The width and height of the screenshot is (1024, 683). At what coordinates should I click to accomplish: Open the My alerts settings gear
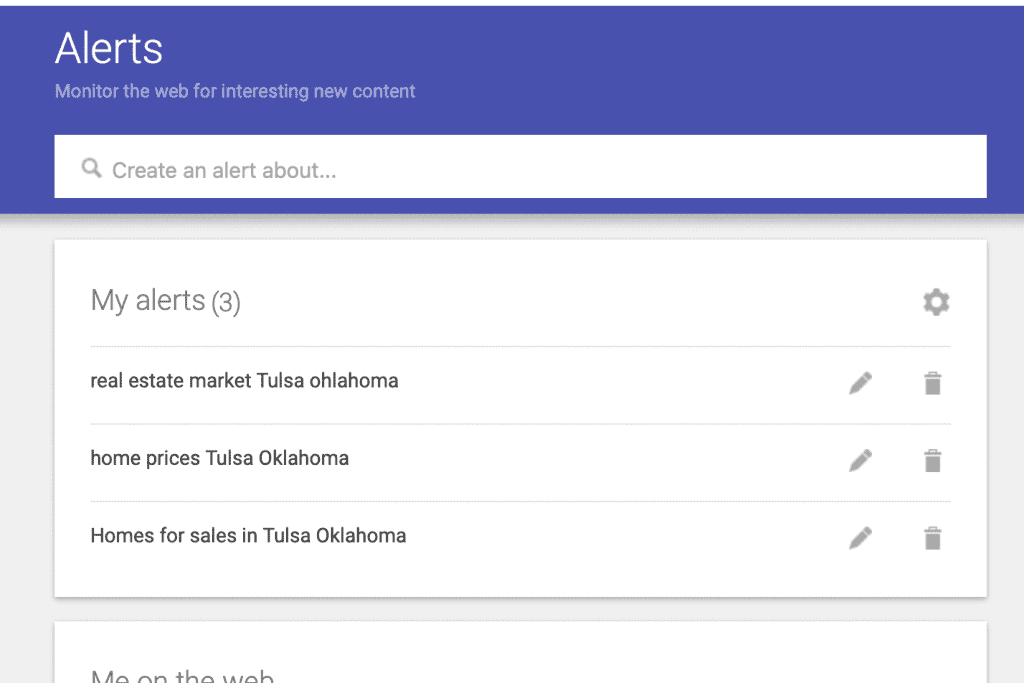coord(936,302)
